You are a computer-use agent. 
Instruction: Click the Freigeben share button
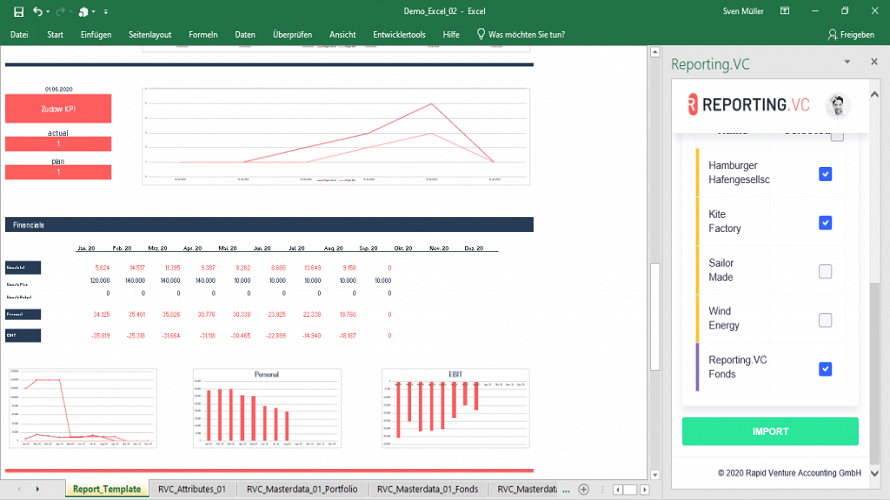(850, 34)
